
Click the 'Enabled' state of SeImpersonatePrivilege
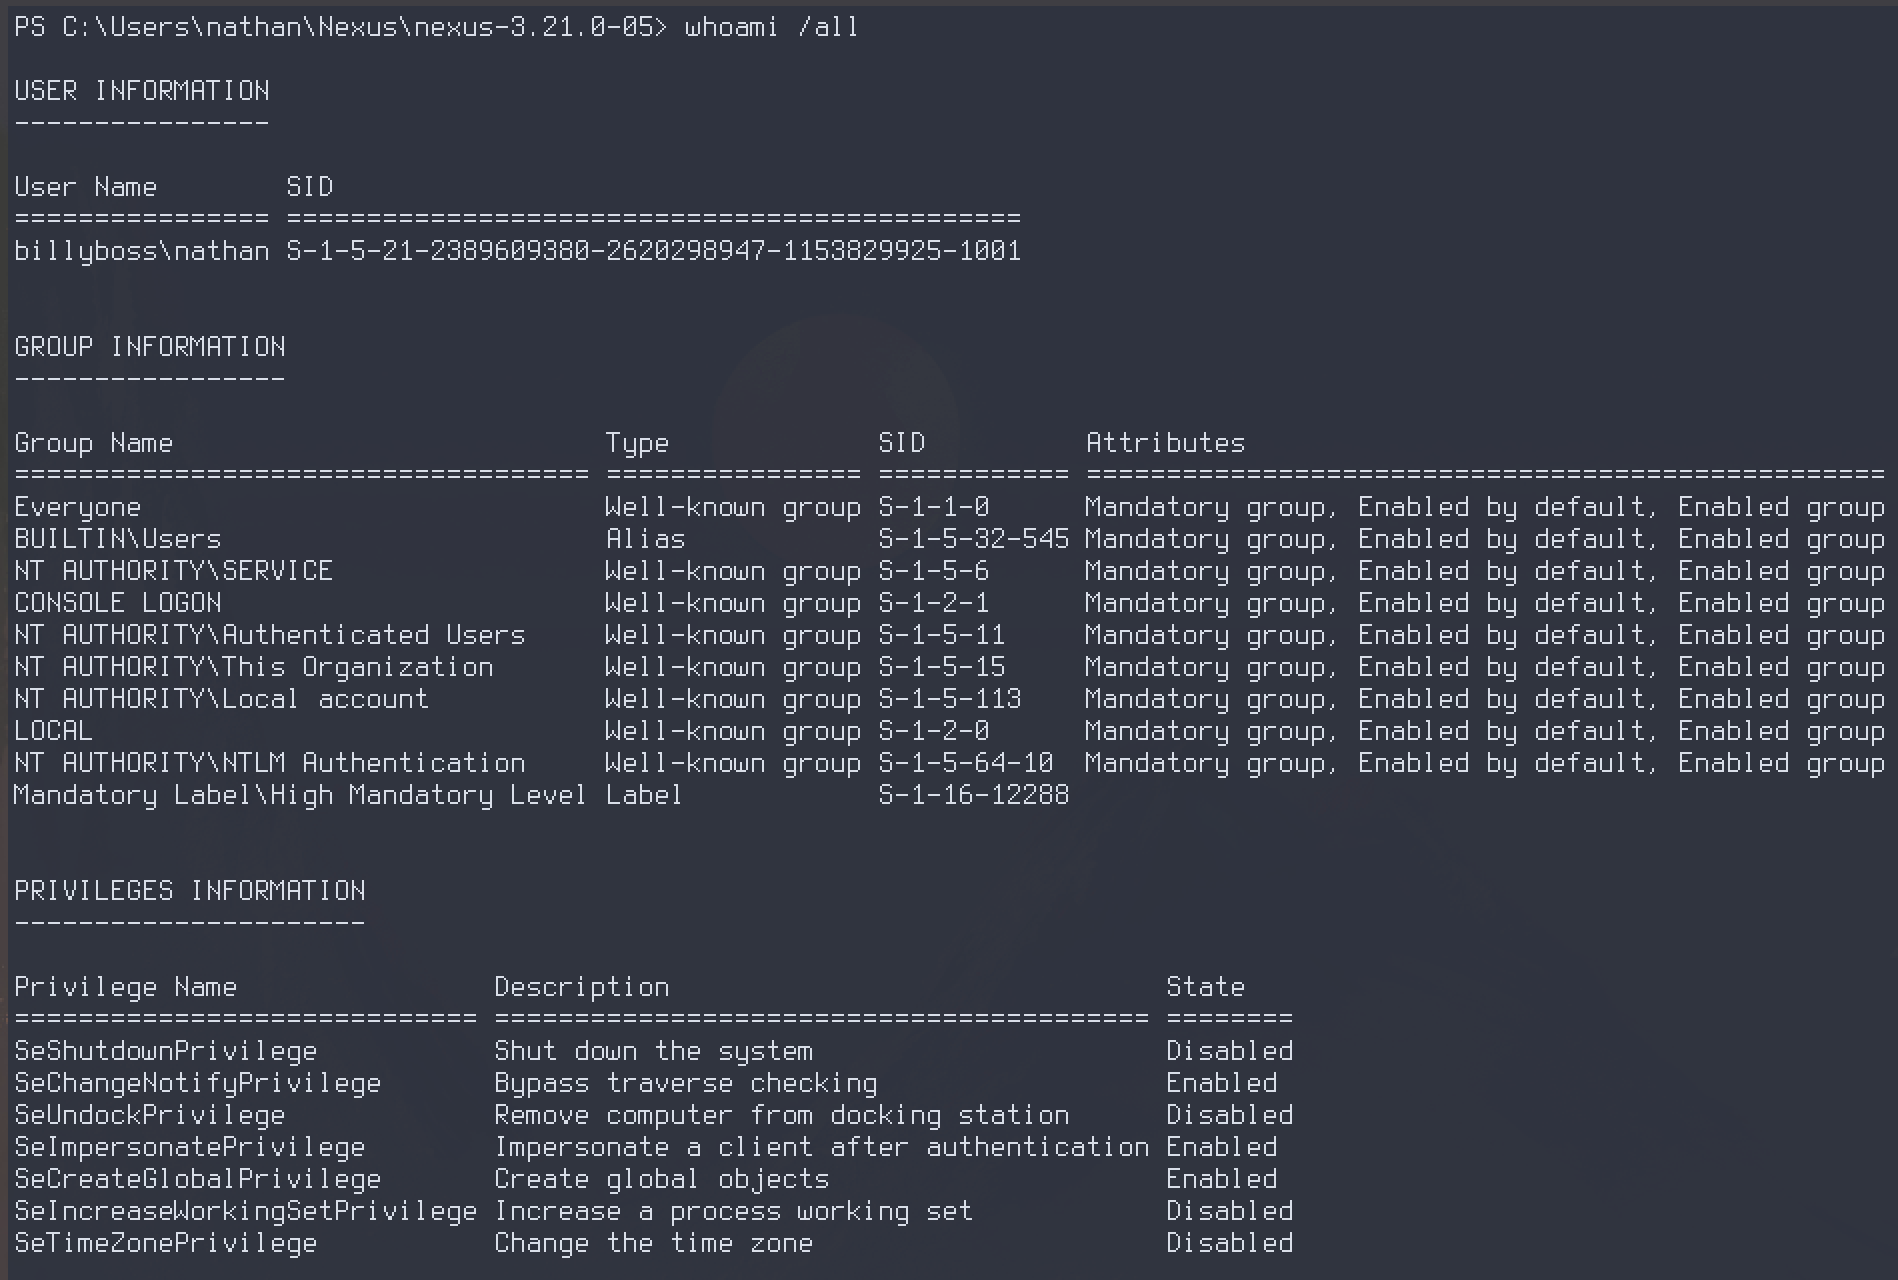1222,1147
